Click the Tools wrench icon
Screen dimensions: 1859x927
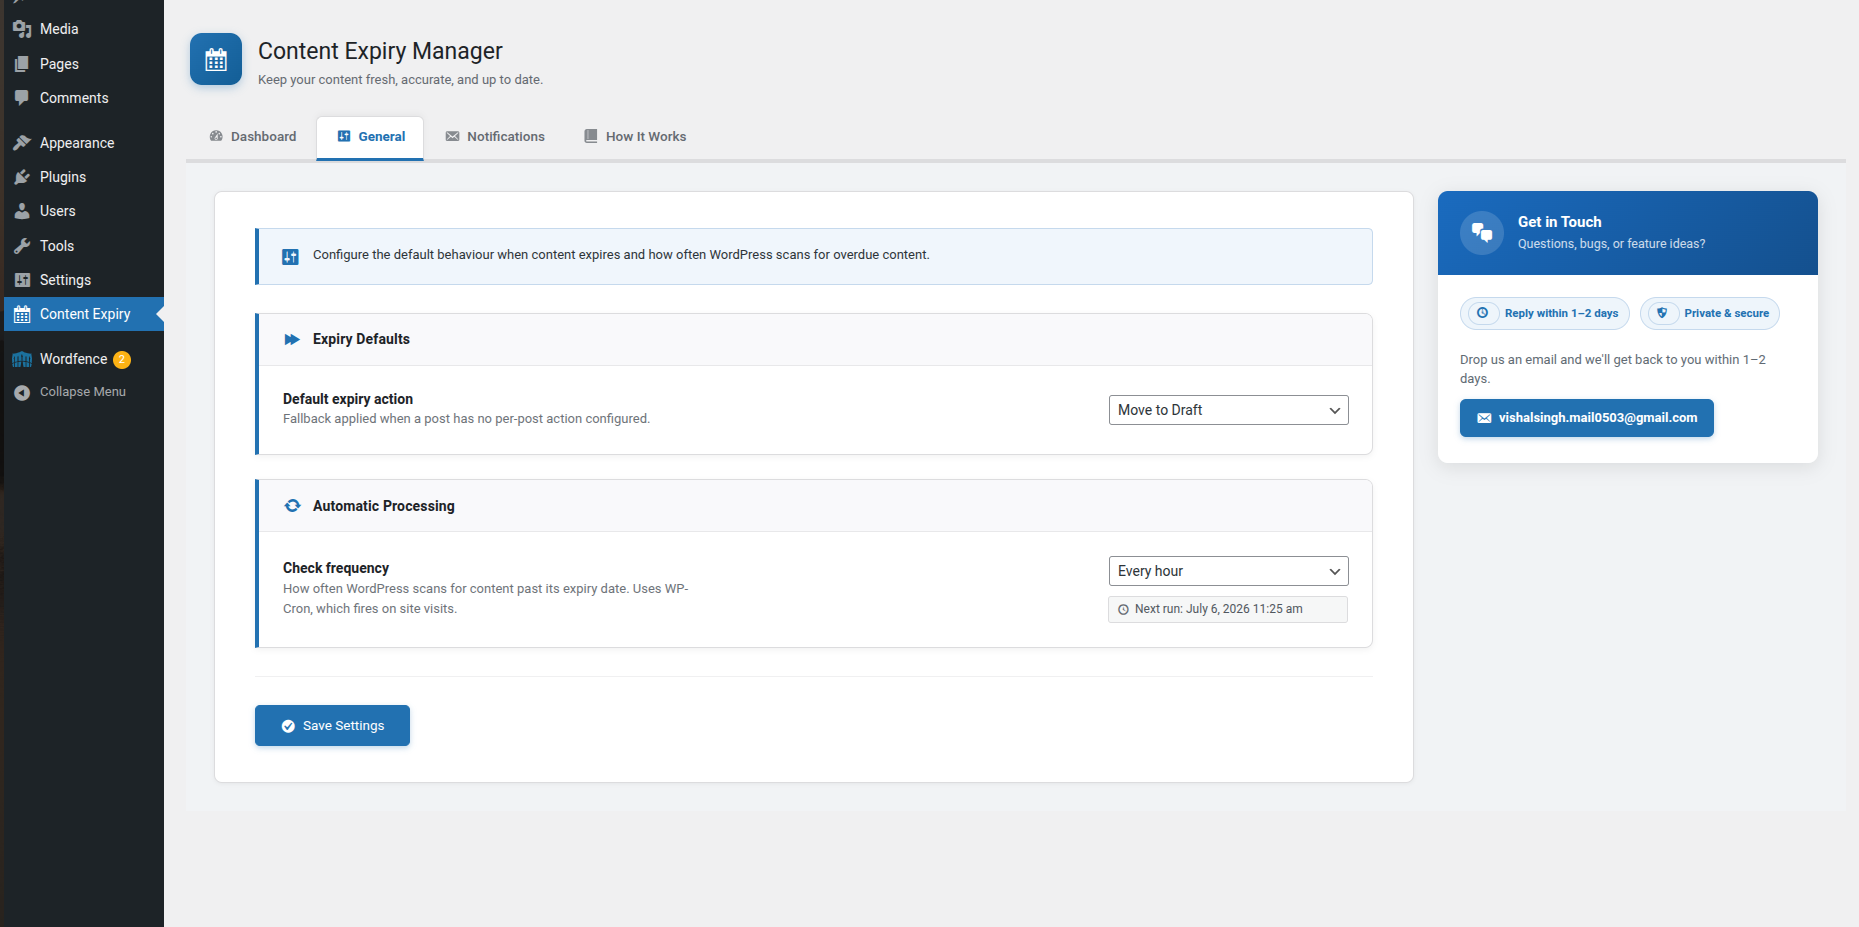pos(22,246)
